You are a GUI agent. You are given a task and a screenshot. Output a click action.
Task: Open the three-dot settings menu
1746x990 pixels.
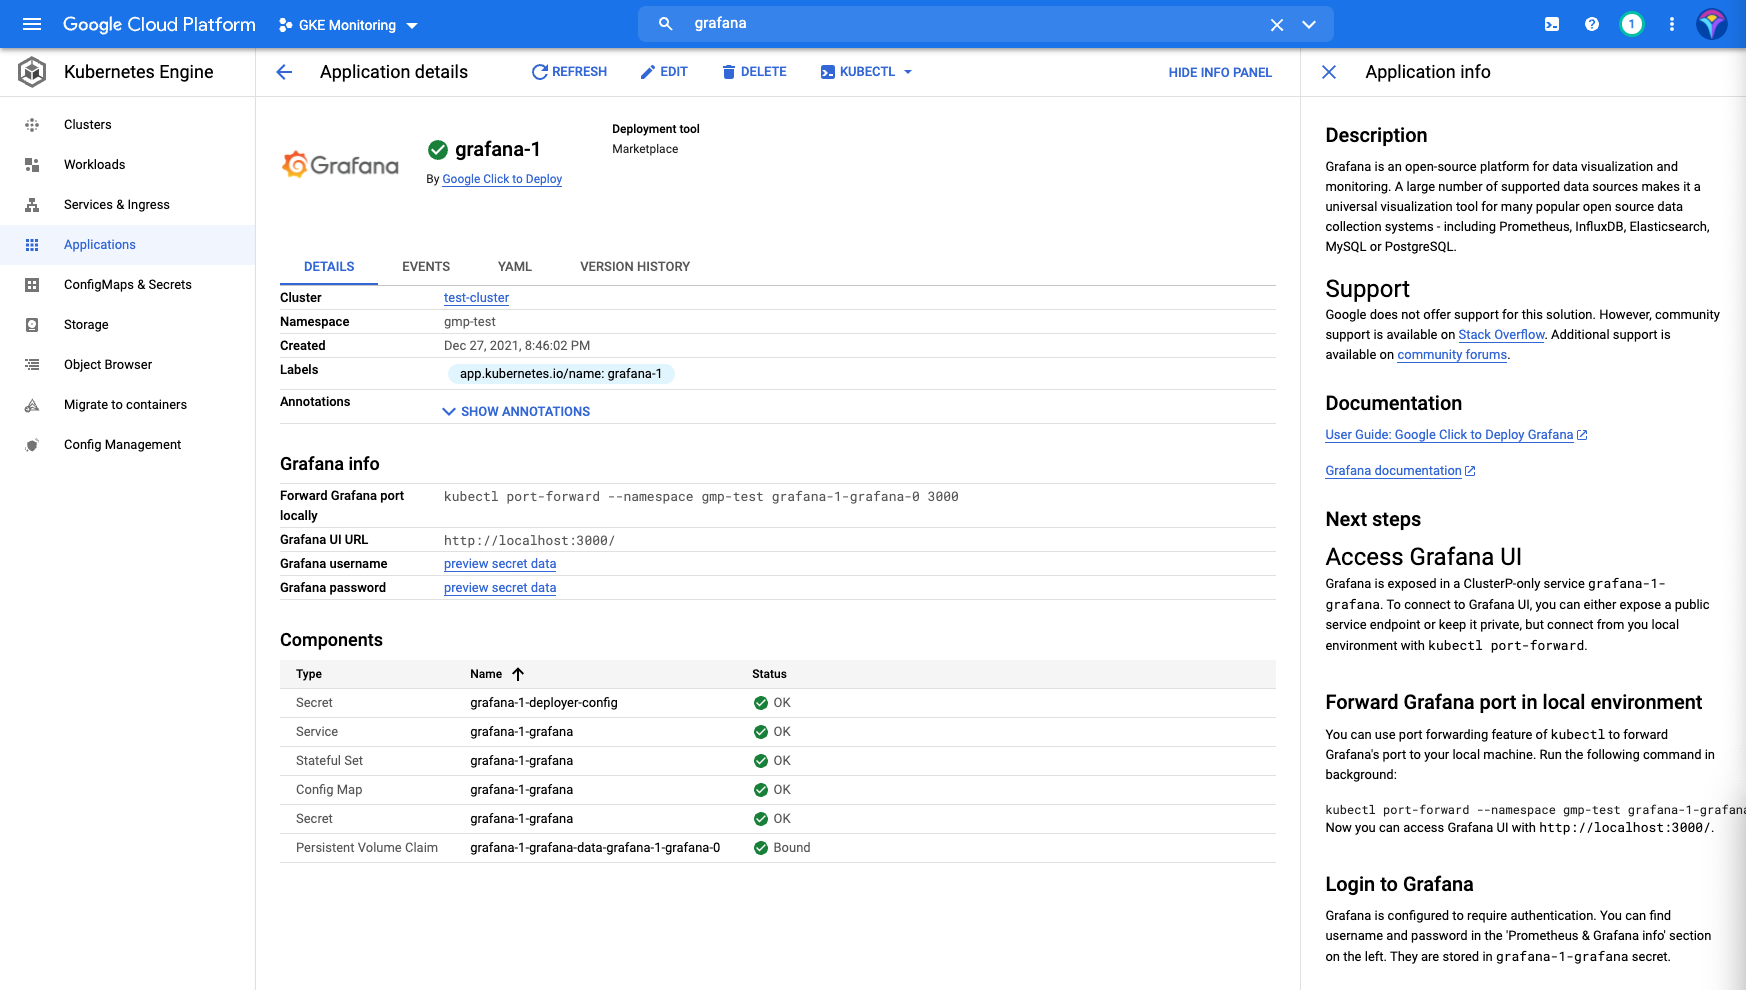[x=1672, y=24]
